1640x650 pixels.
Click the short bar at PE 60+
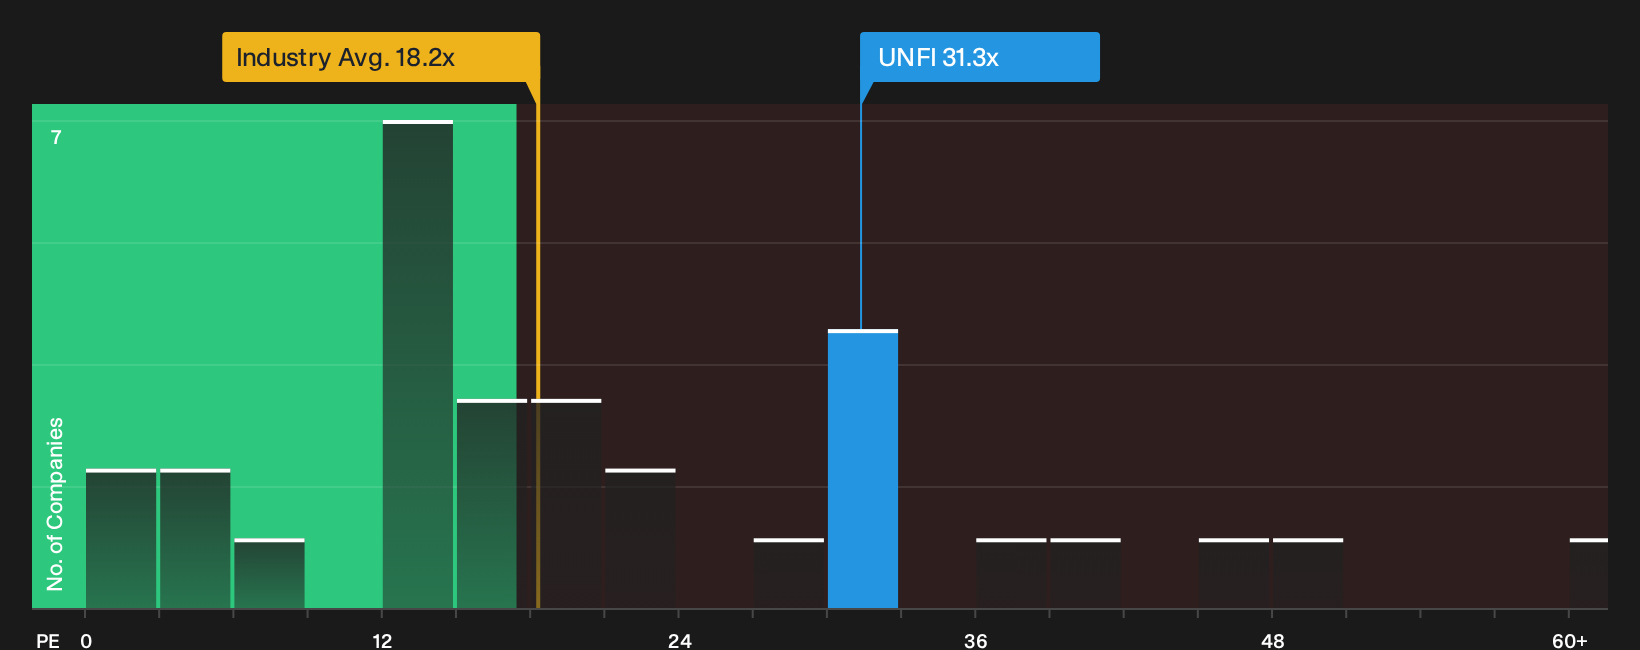pyautogui.click(x=1589, y=574)
